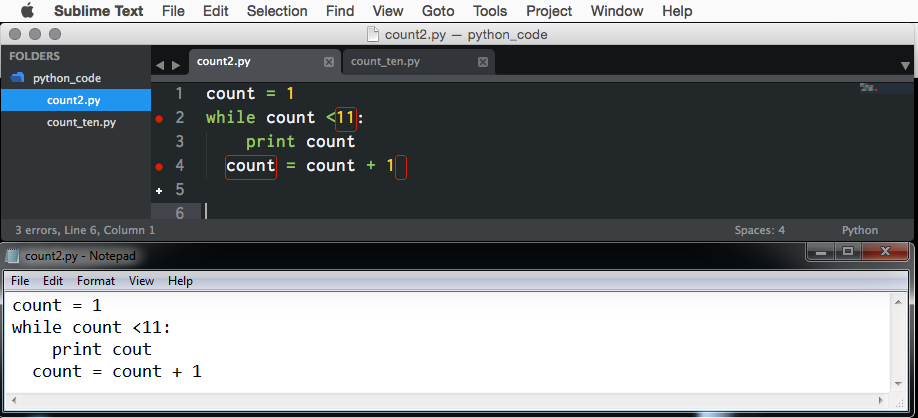Click <11: in the Notepad text
This screenshot has width=918, height=418.
coord(152,327)
